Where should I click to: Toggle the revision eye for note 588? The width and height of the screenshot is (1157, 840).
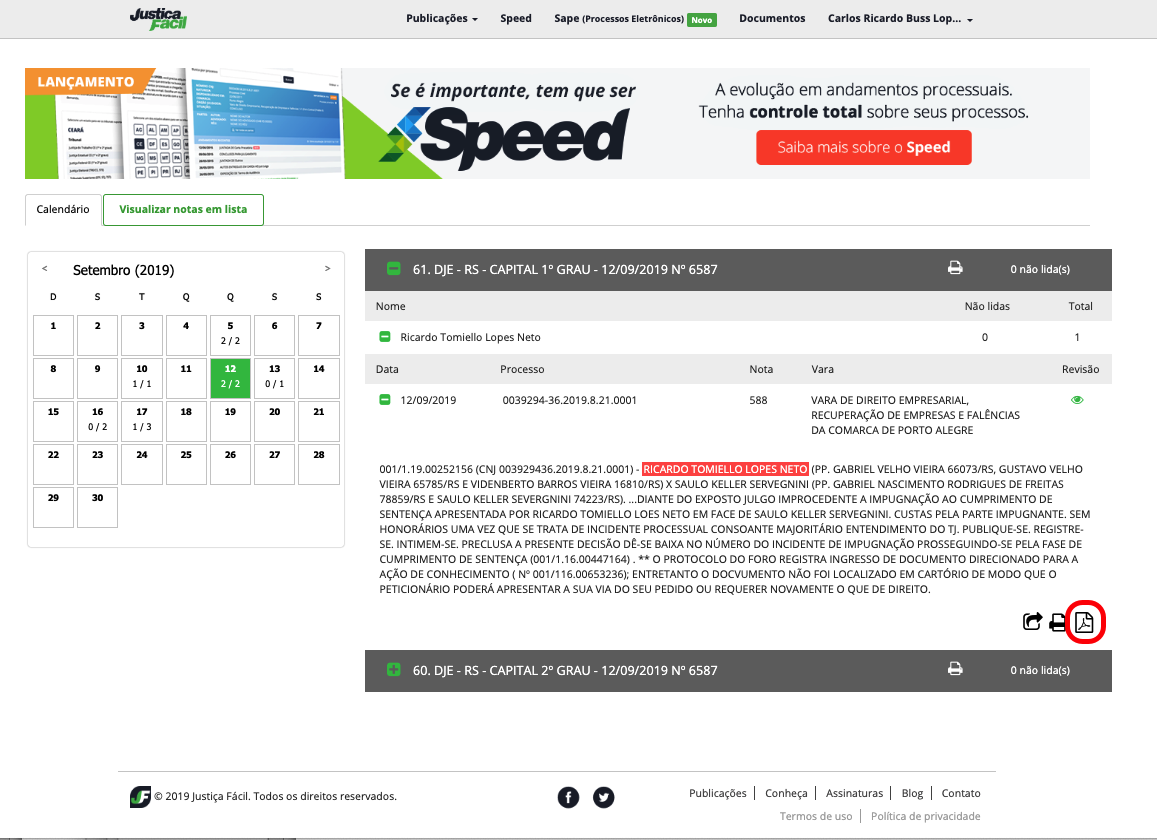[x=1077, y=400]
